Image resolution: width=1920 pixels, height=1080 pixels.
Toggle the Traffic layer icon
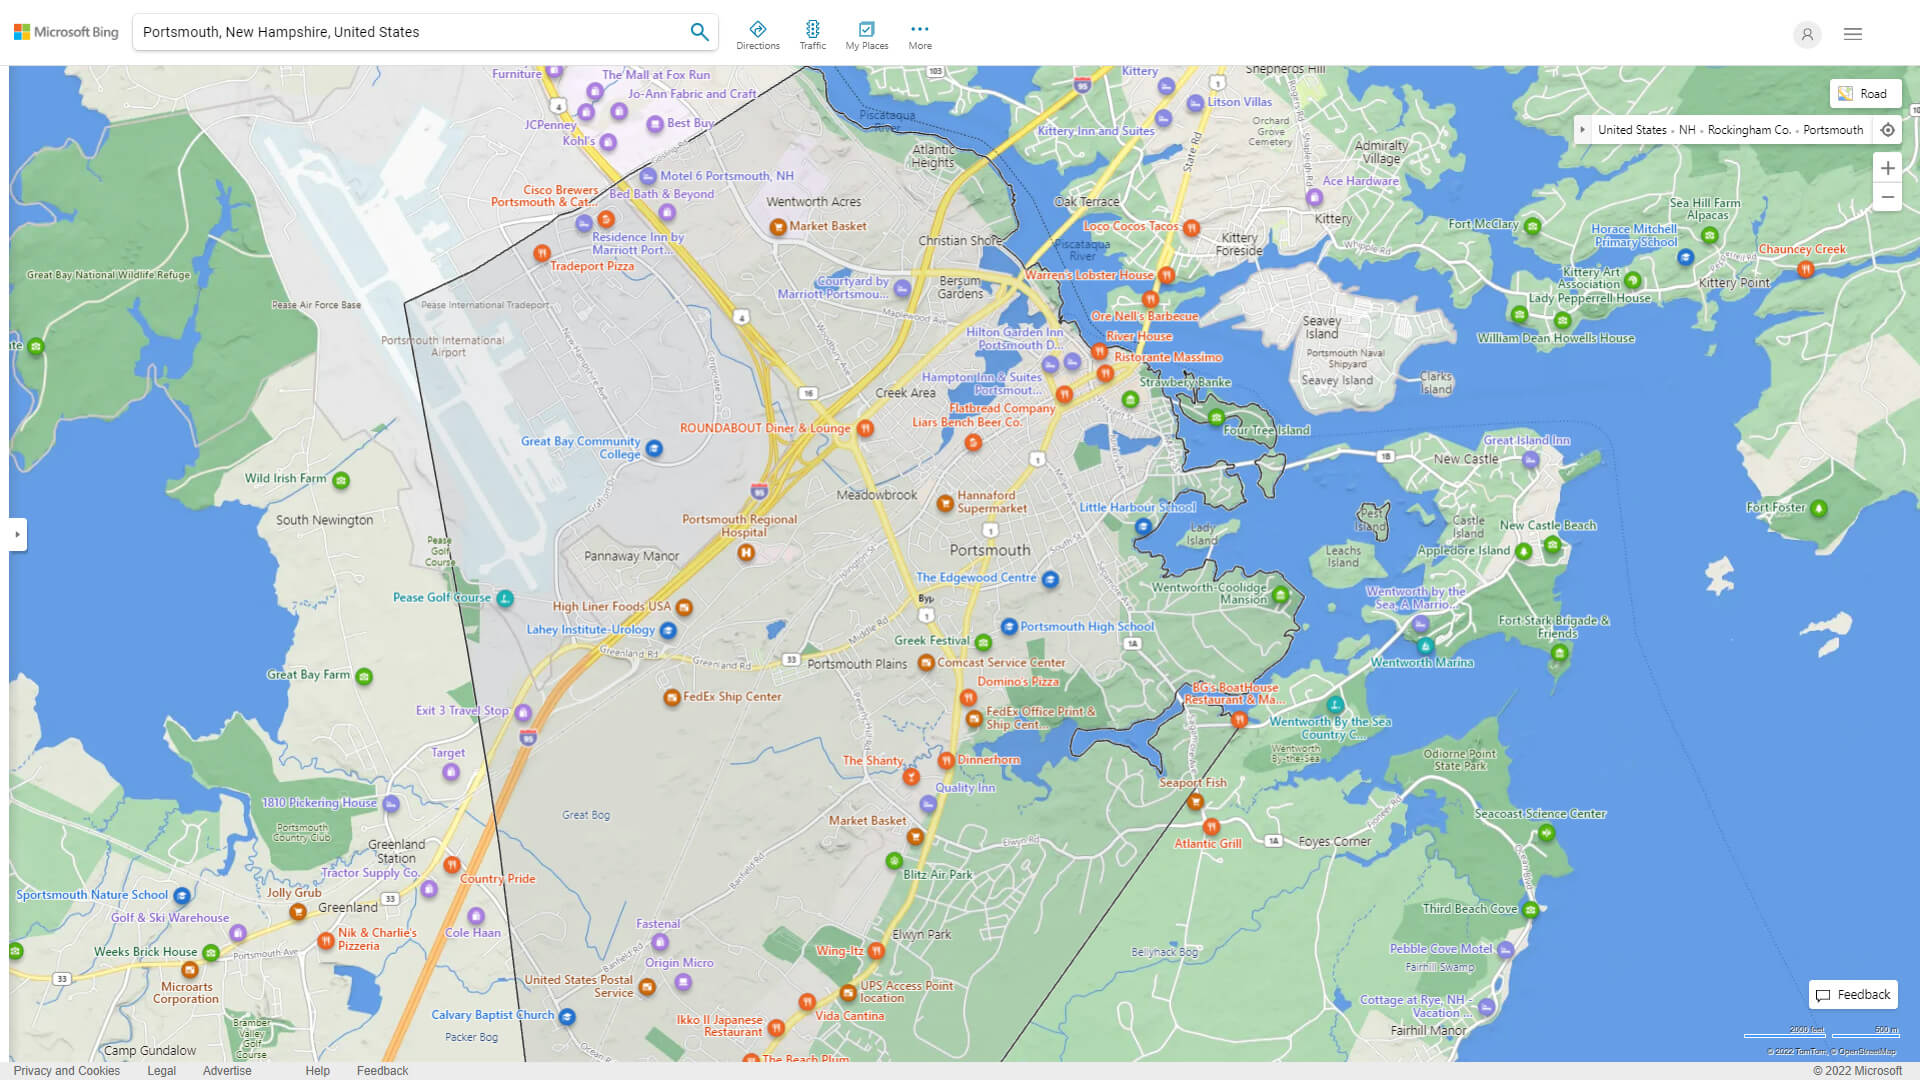[x=813, y=33]
